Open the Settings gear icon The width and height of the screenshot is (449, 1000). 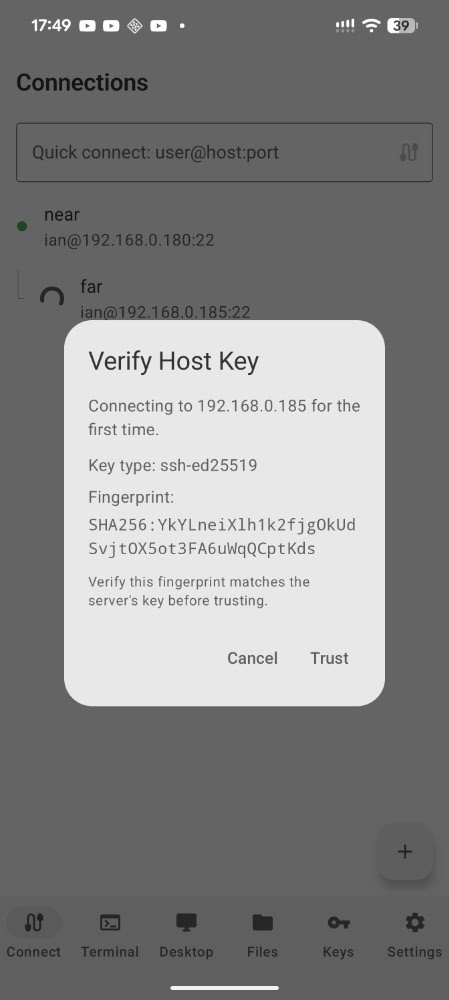(x=415, y=922)
